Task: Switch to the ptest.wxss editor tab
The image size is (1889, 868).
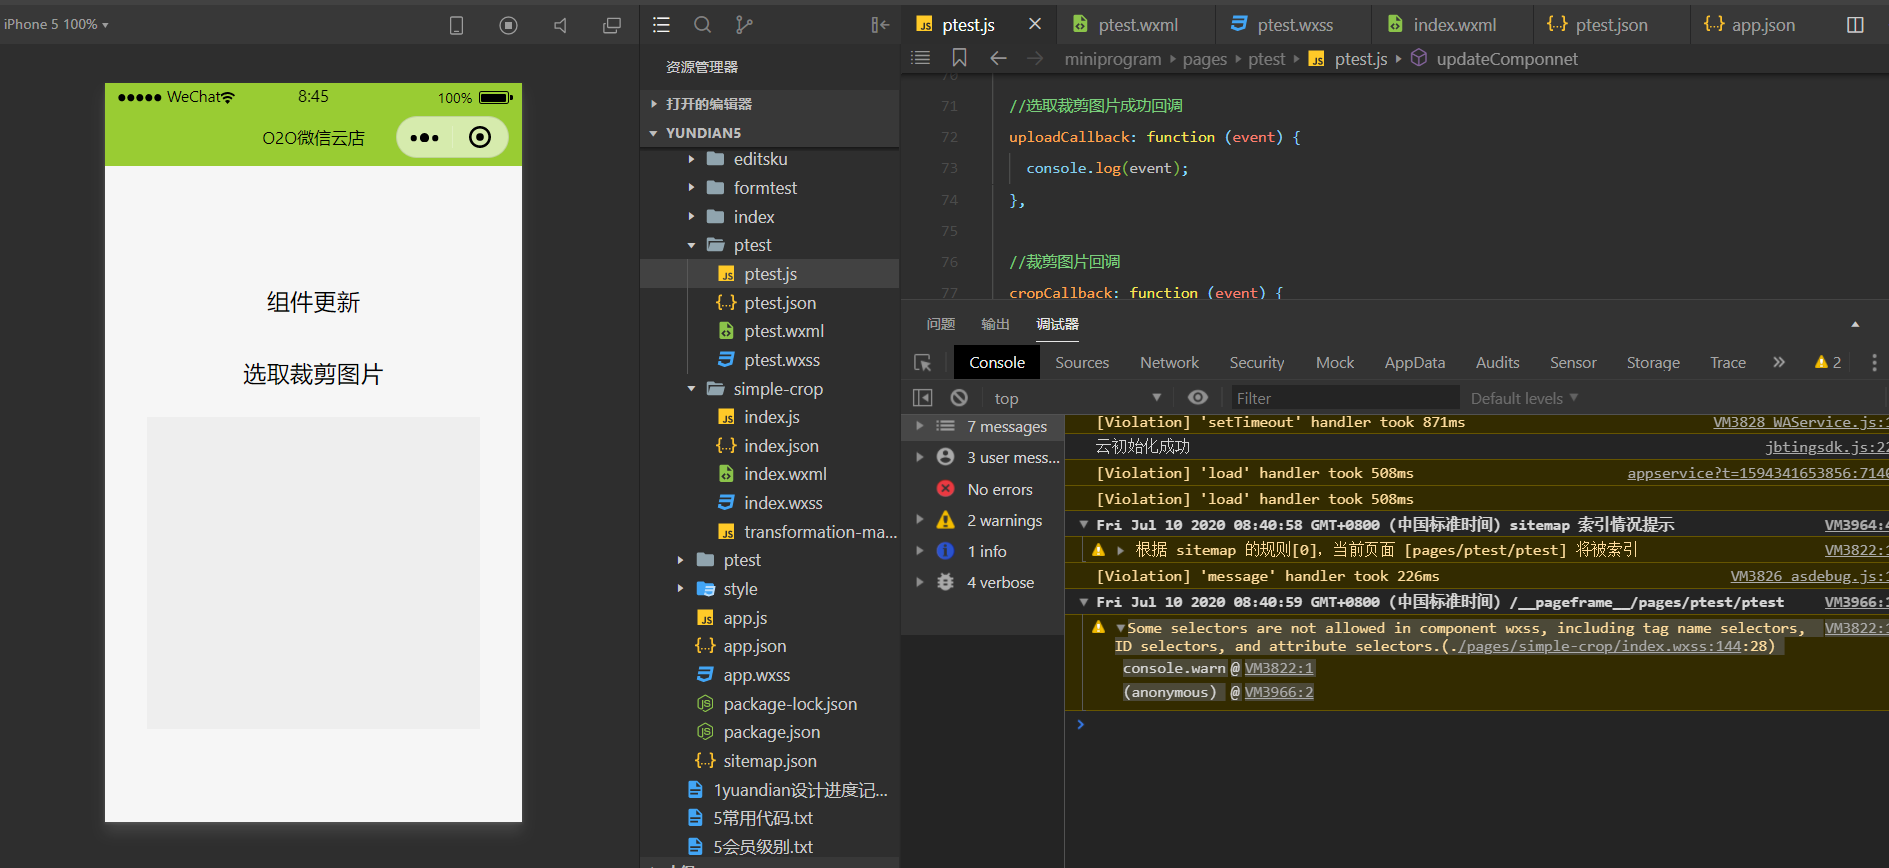Action: 1294,25
